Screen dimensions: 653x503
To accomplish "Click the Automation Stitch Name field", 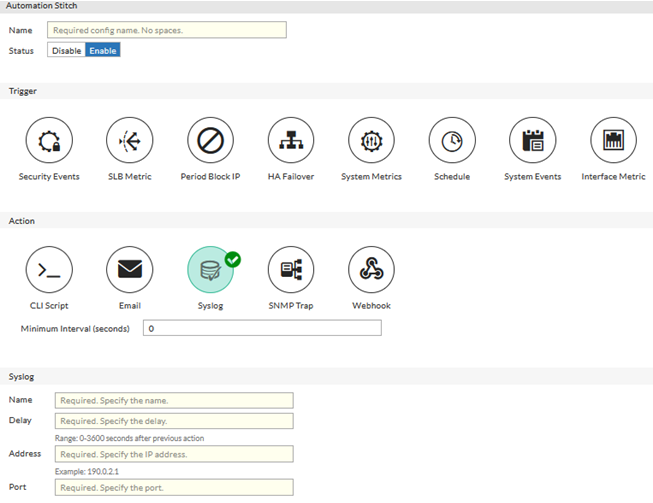I will (167, 30).
